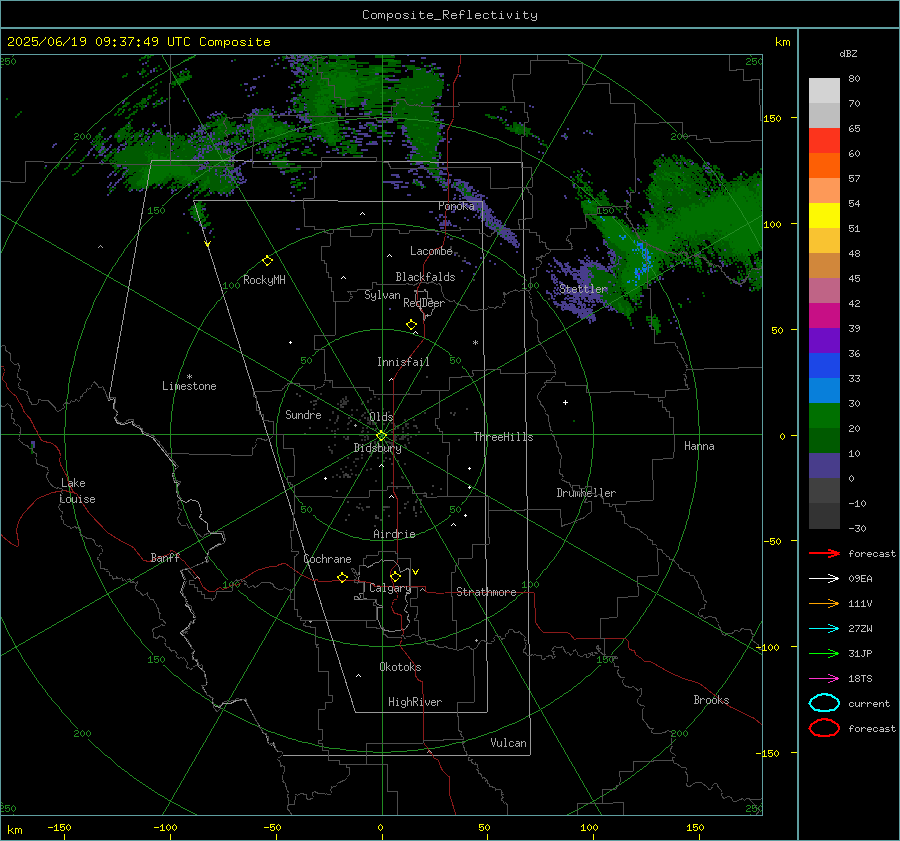Select the yellow diamond marker below RedDeer

click(411, 325)
